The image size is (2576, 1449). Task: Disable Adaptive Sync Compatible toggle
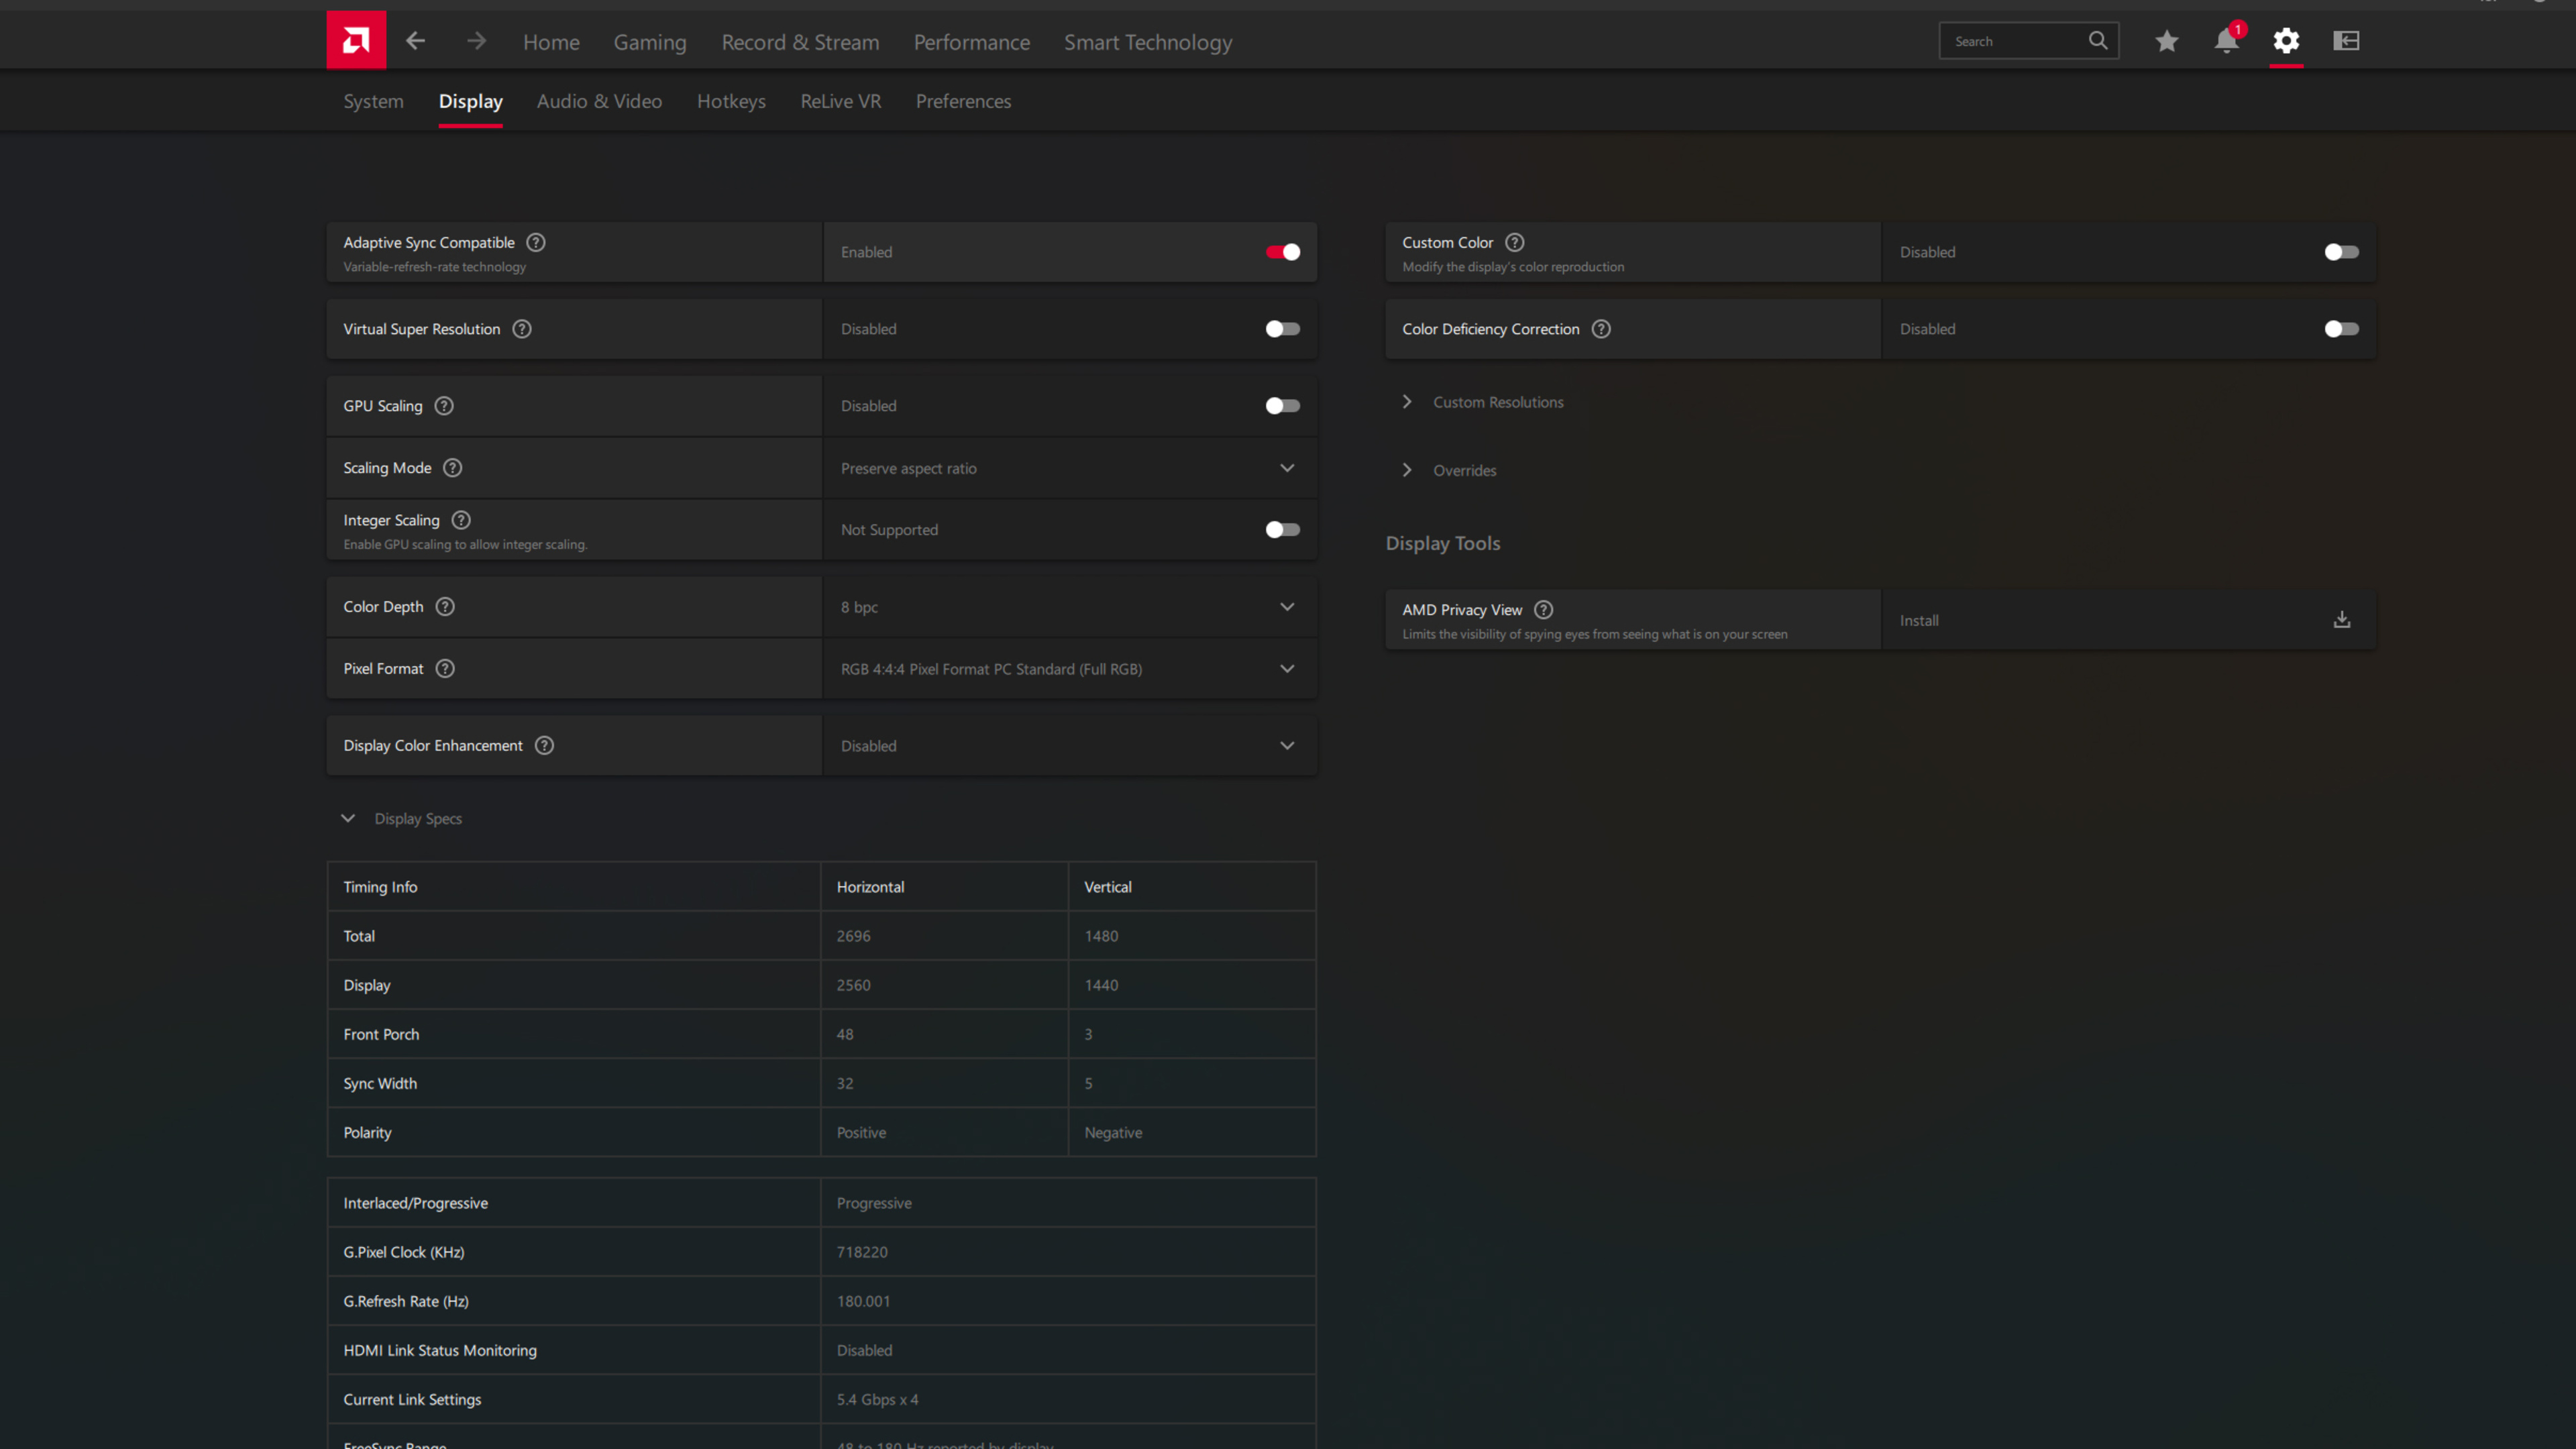tap(1282, 252)
